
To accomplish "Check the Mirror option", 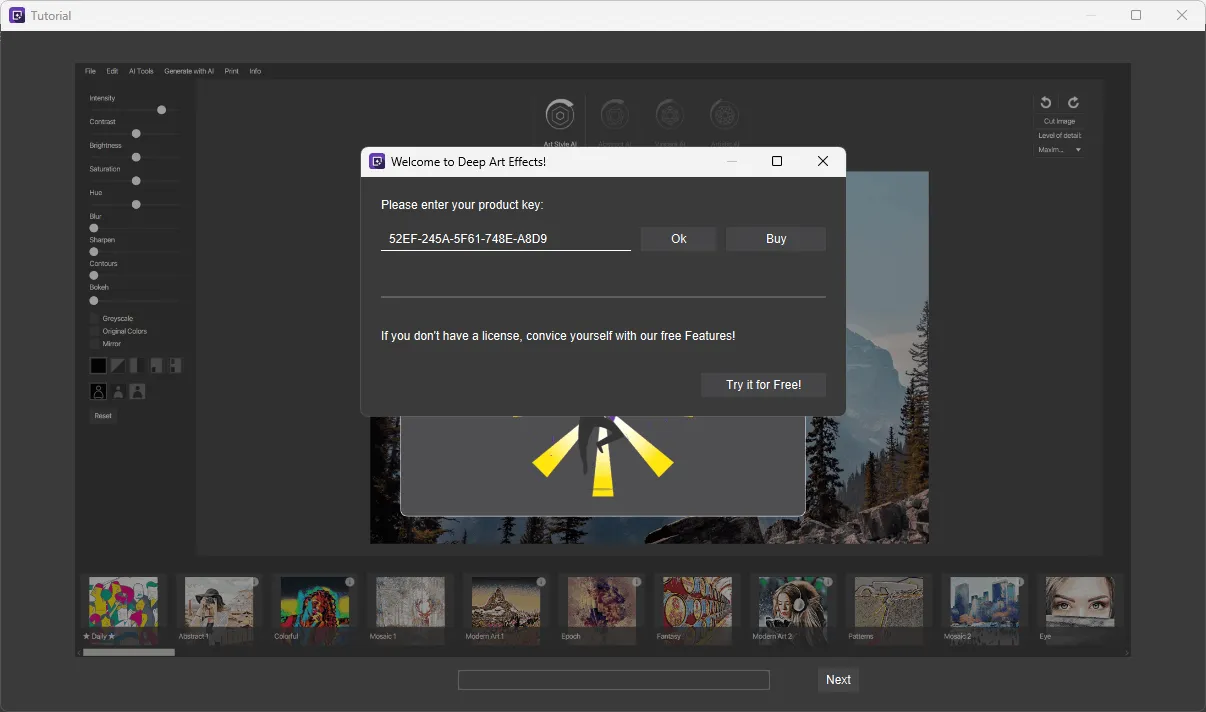I will tap(95, 343).
